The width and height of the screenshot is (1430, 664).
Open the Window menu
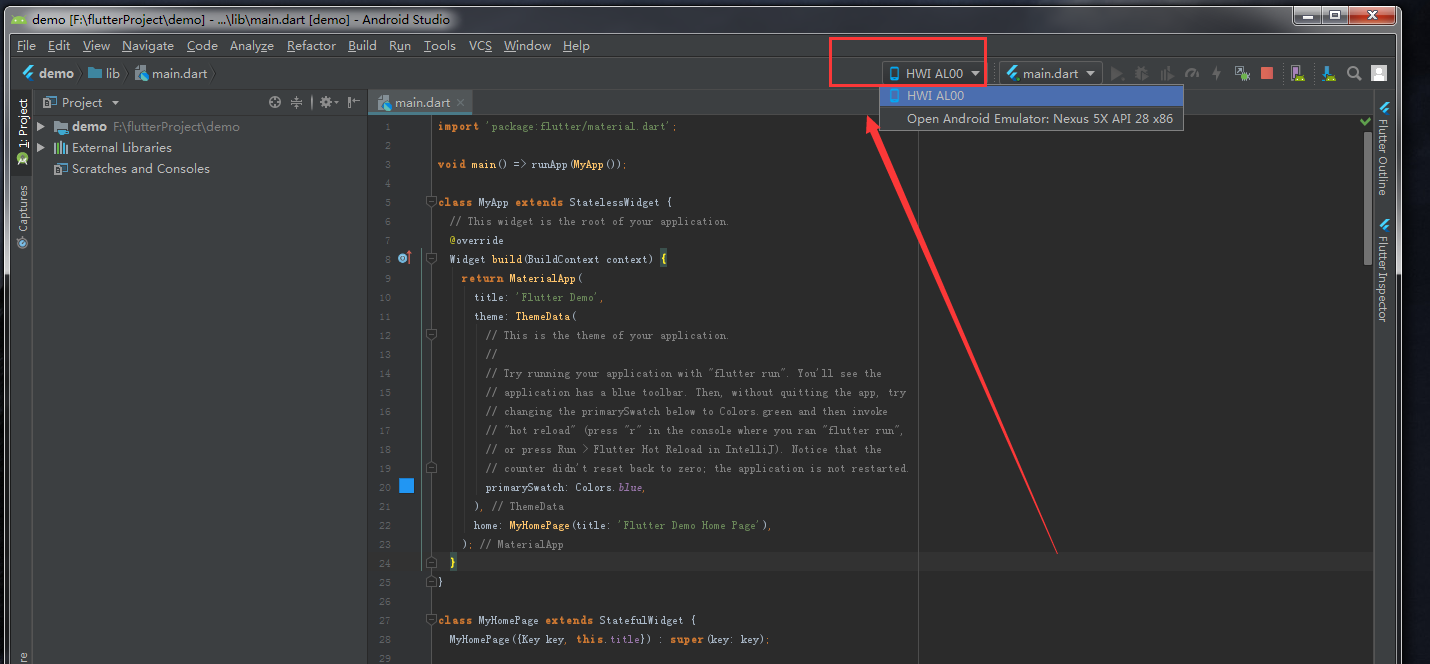click(527, 45)
